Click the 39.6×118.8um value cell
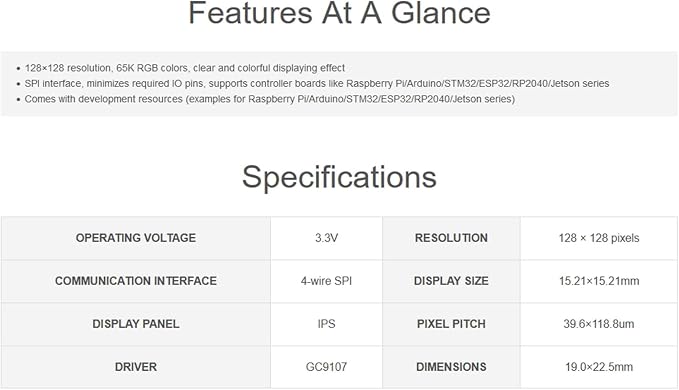 (x=599, y=324)
